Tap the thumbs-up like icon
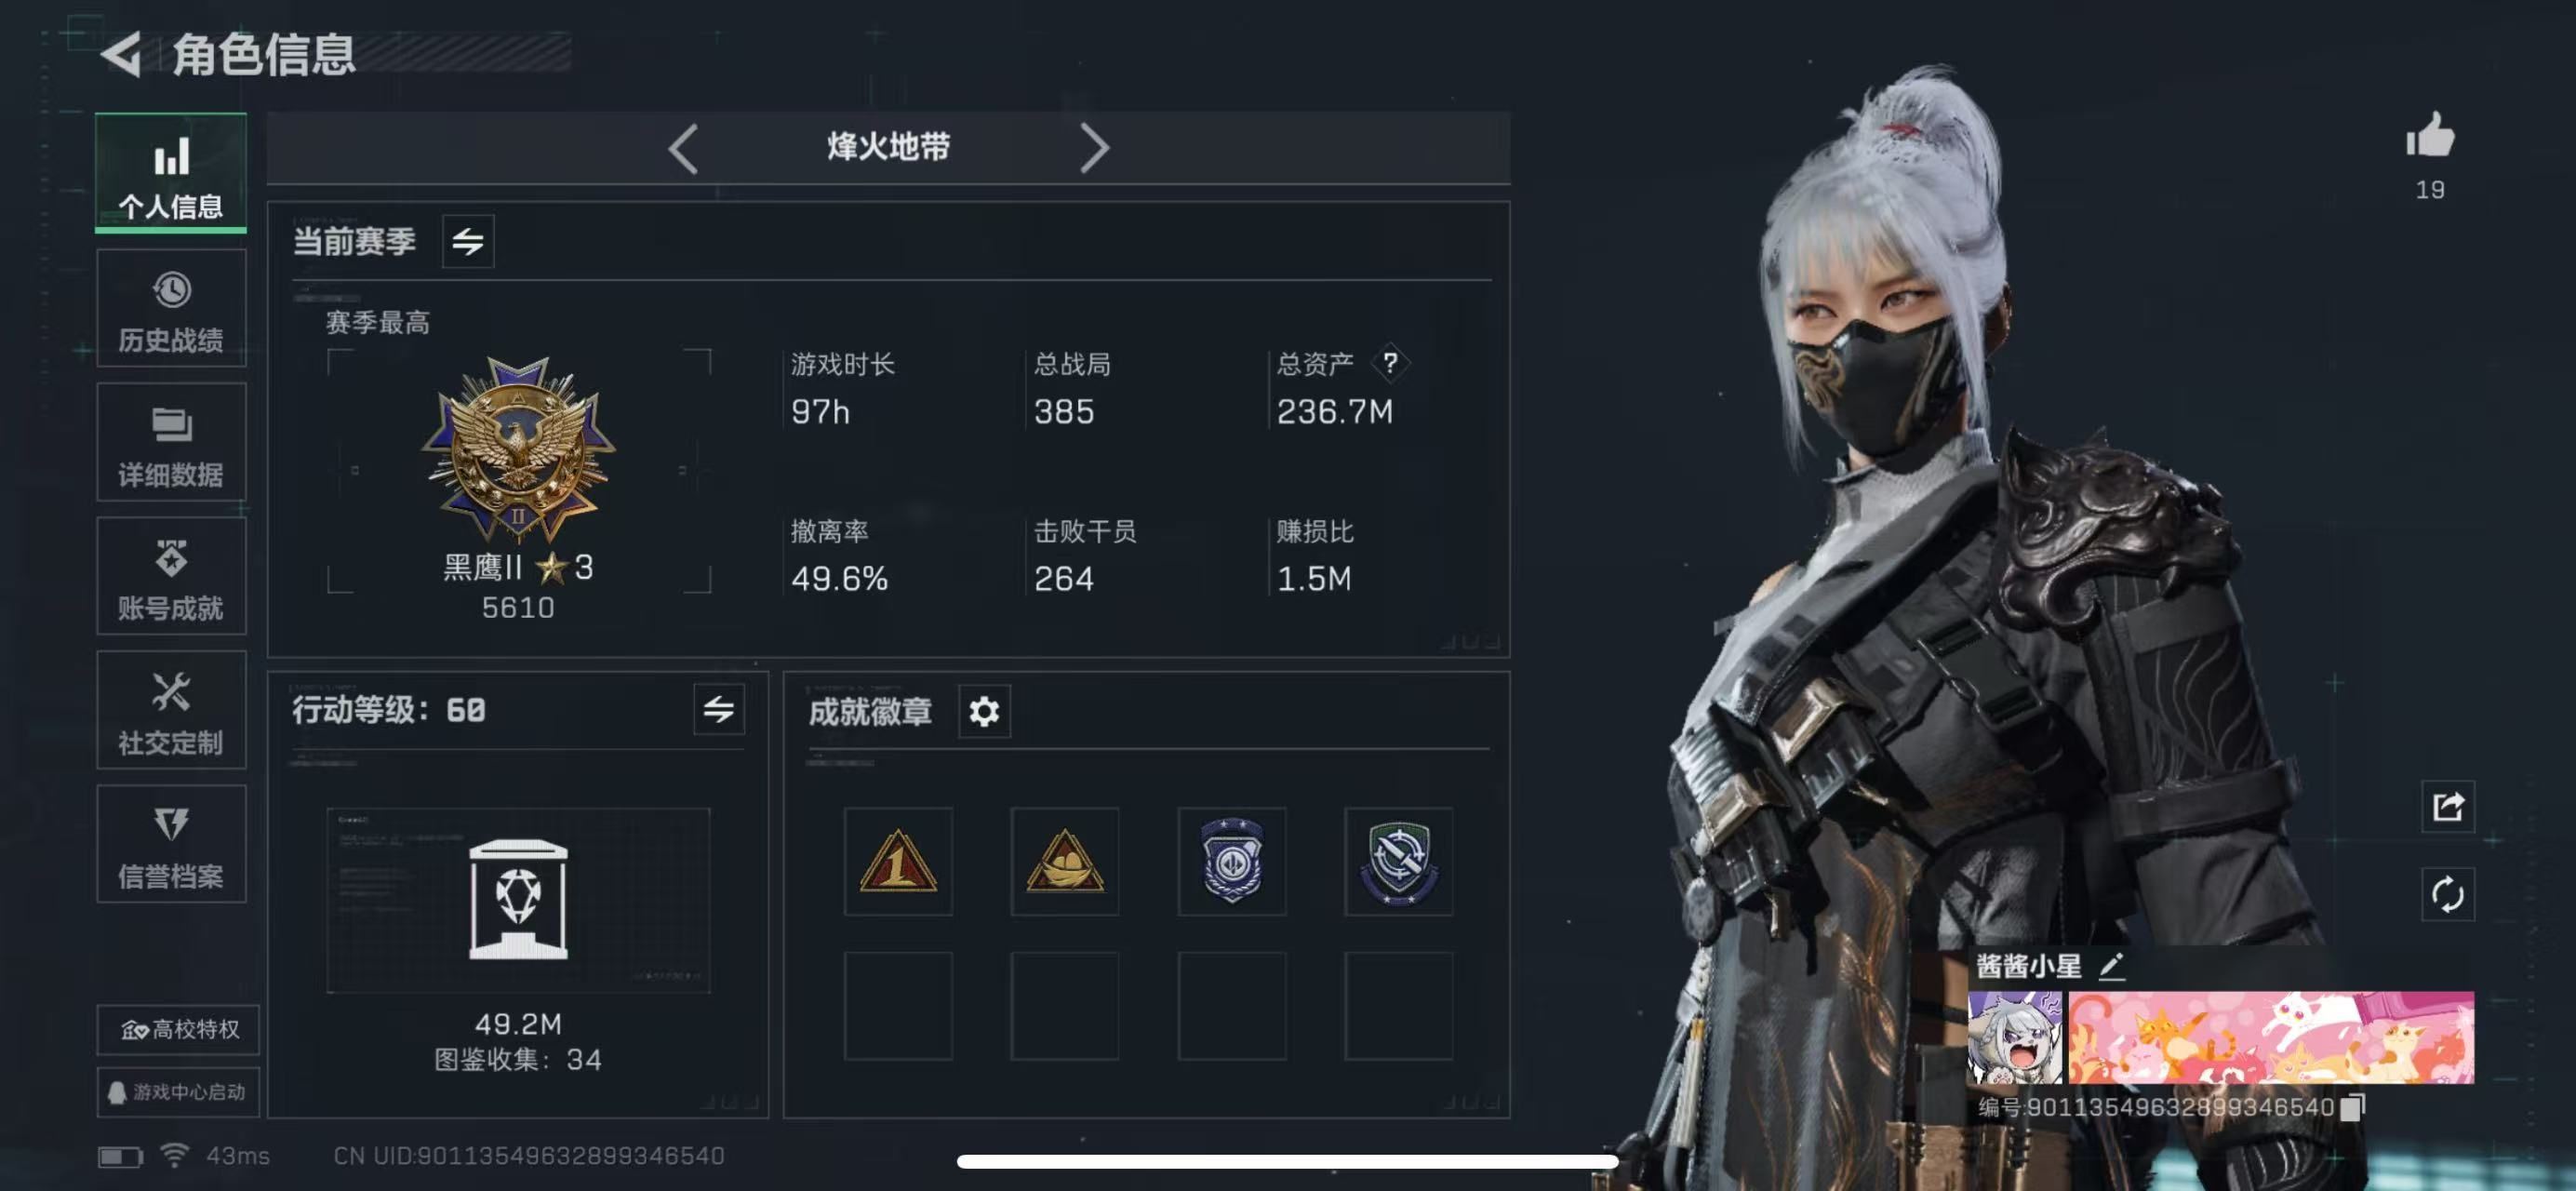The height and width of the screenshot is (1191, 2576). (x=2430, y=135)
